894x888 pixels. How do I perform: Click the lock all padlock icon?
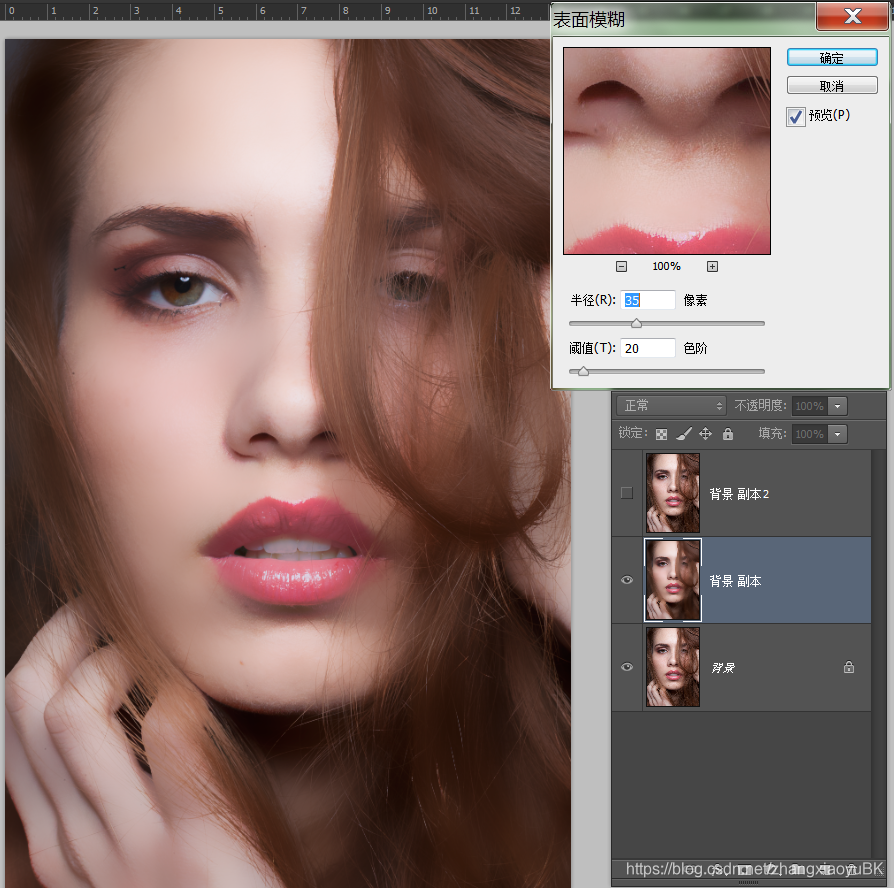pyautogui.click(x=728, y=434)
